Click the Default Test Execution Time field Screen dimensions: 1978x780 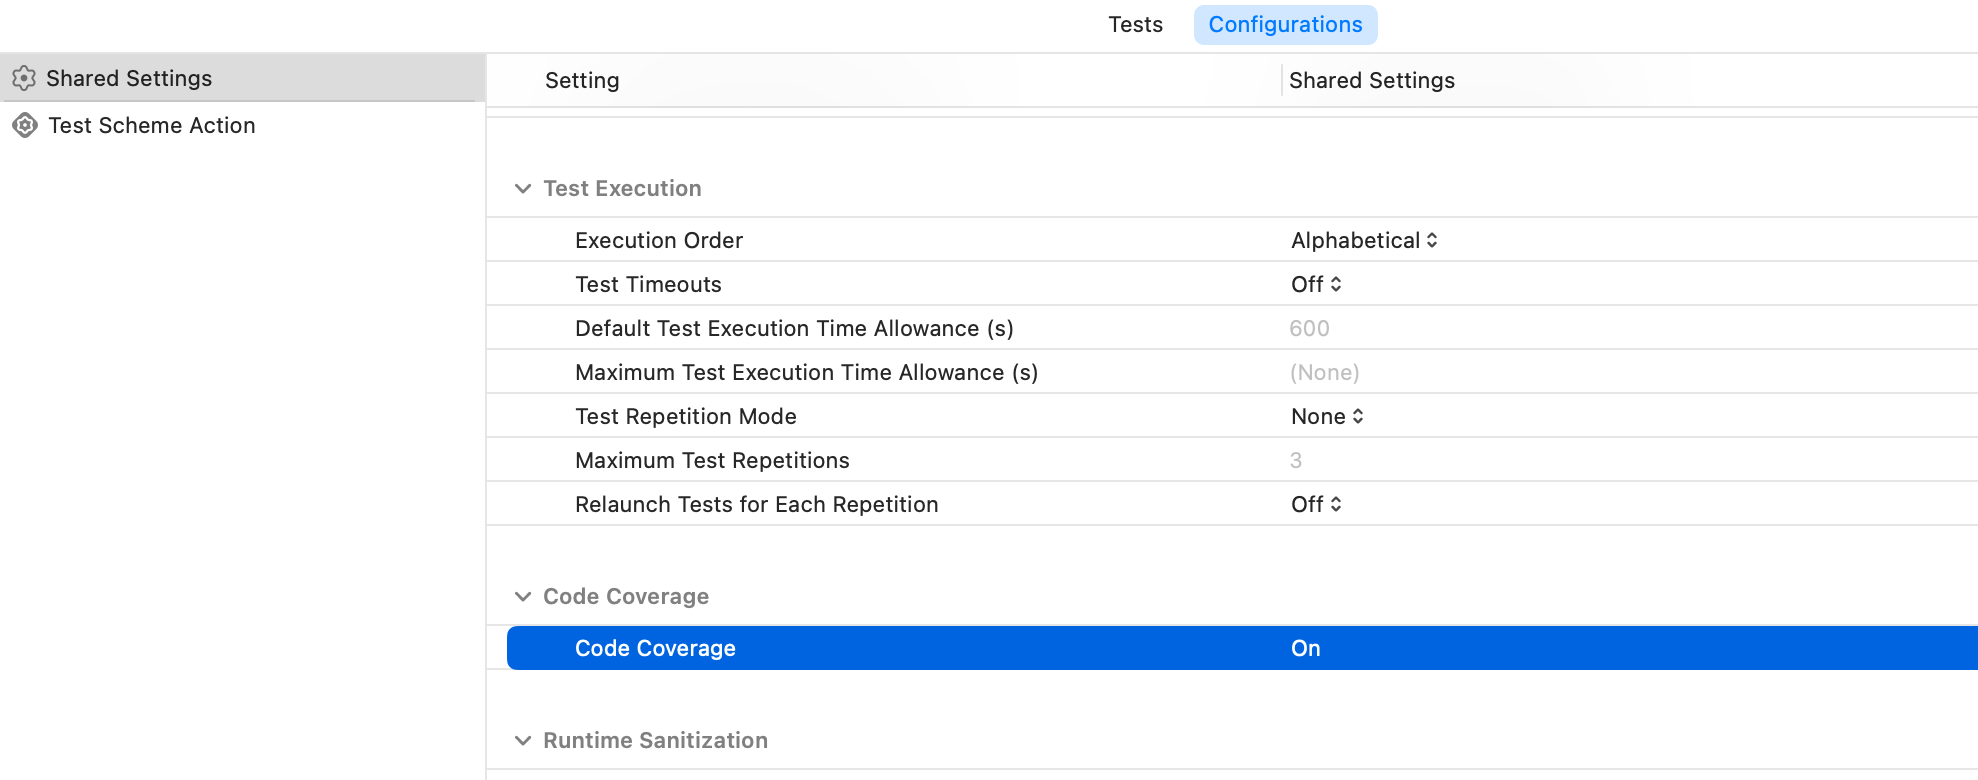coord(1309,329)
